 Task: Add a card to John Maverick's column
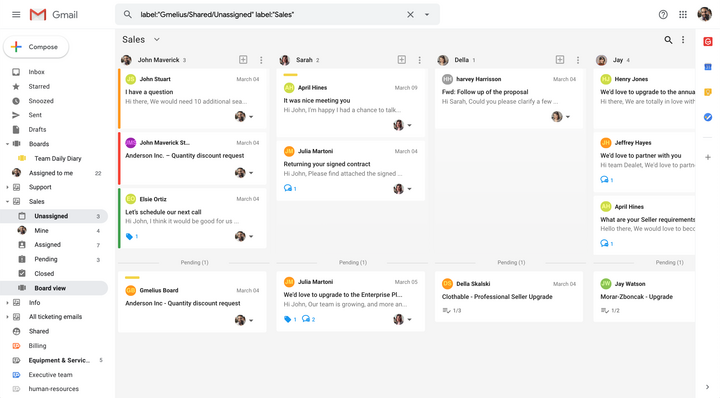[243, 60]
